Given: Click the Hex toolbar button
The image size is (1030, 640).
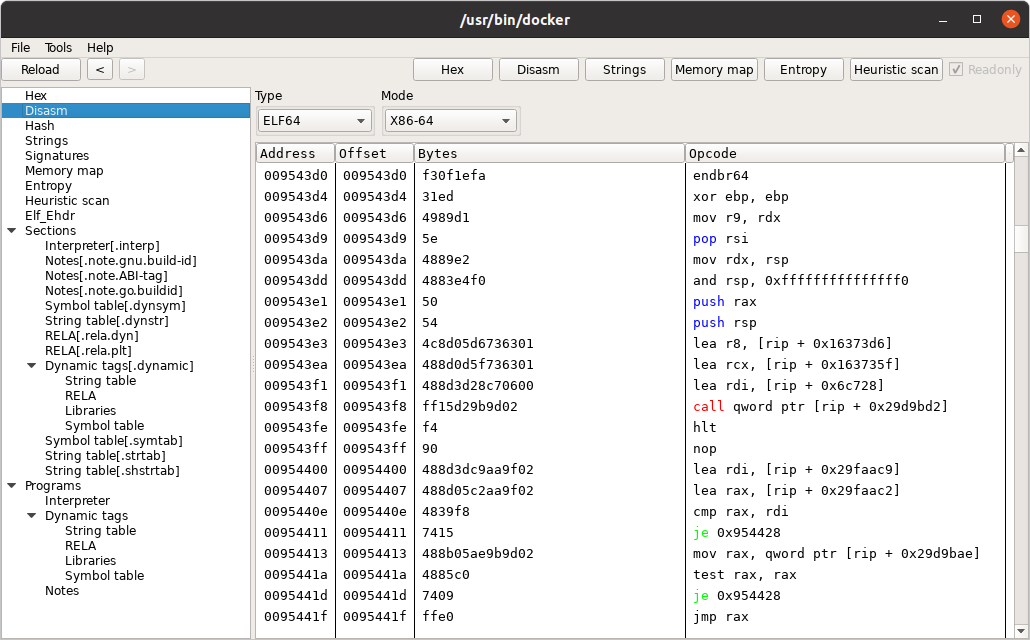Looking at the screenshot, I should [x=453, y=70].
